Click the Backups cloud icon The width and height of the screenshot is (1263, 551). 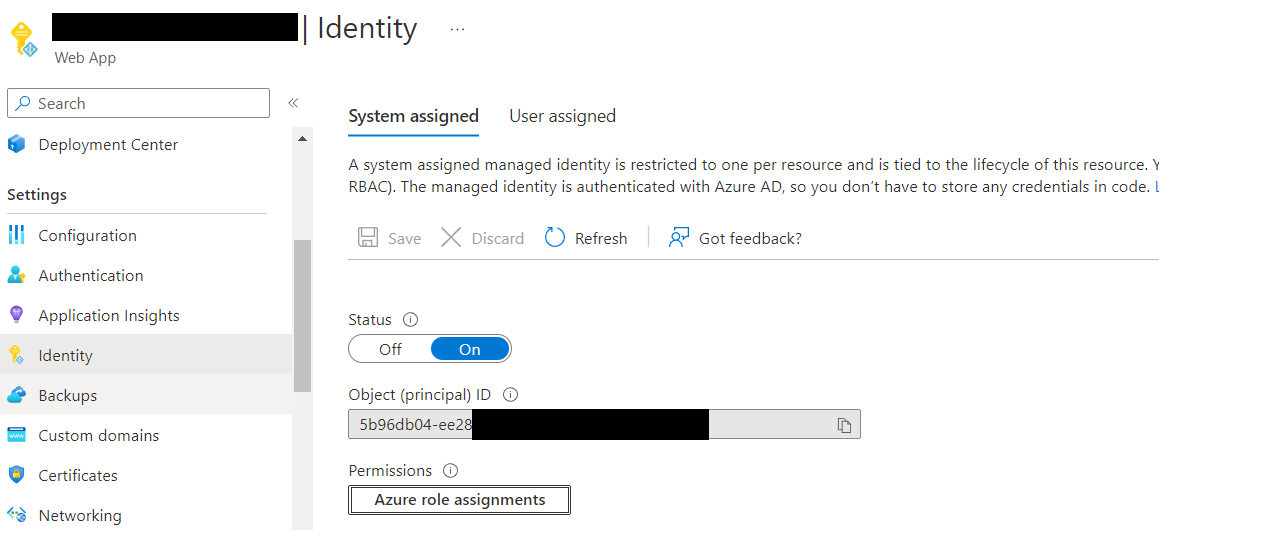(16, 395)
